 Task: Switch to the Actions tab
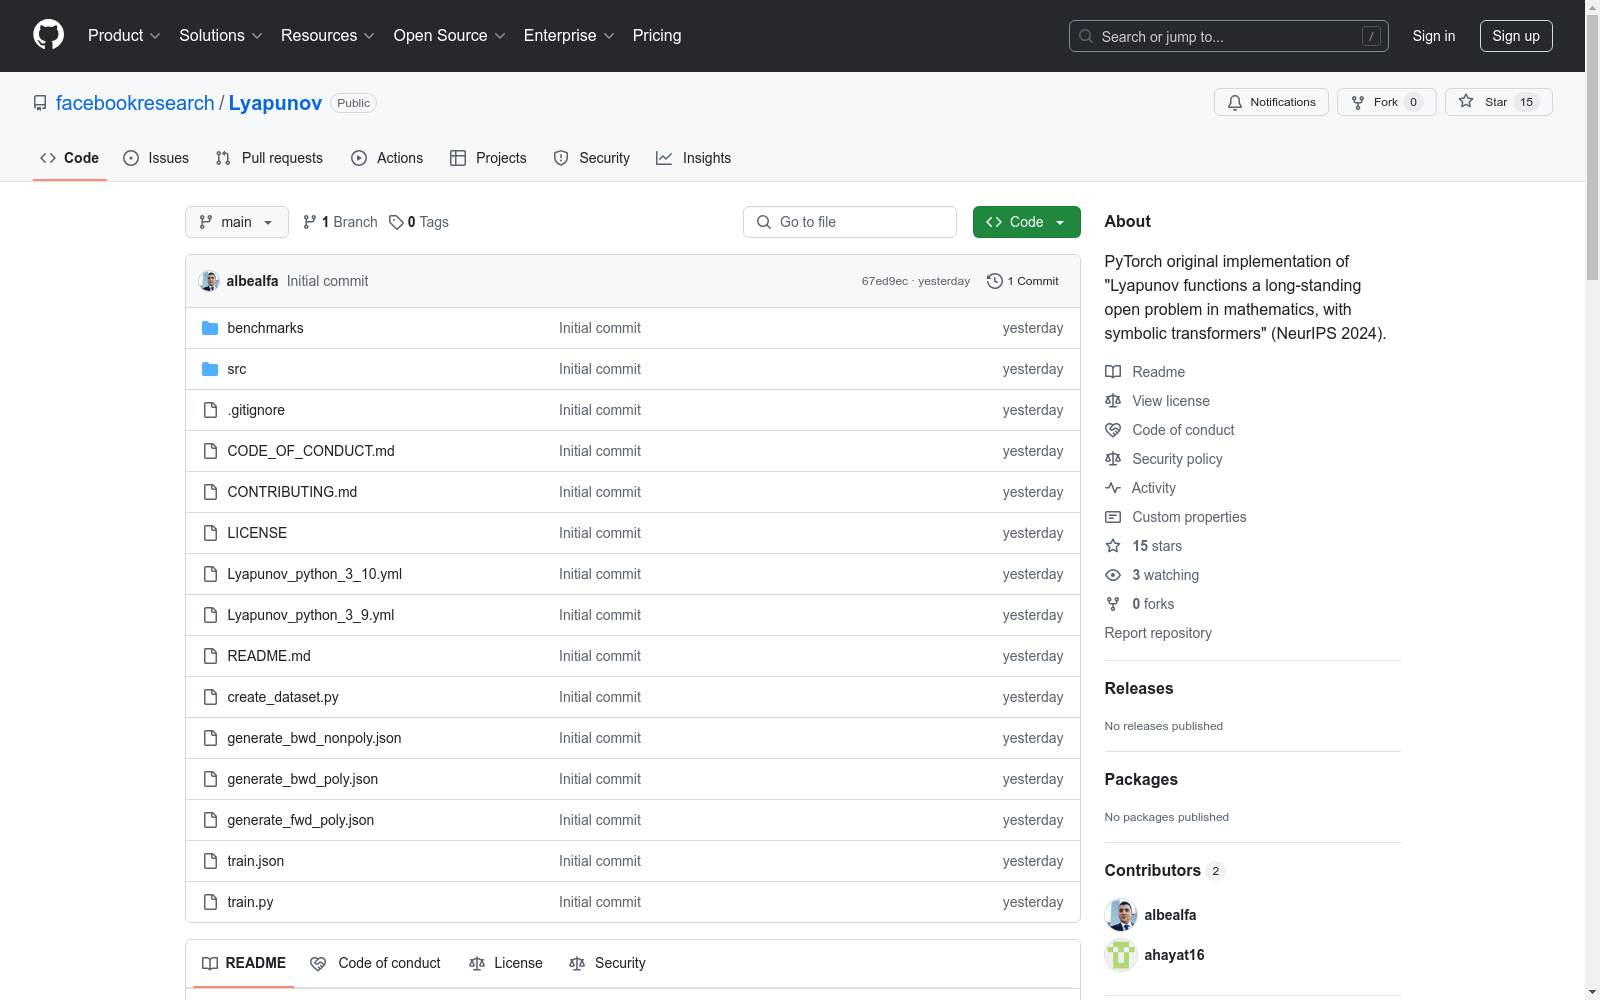pos(387,158)
